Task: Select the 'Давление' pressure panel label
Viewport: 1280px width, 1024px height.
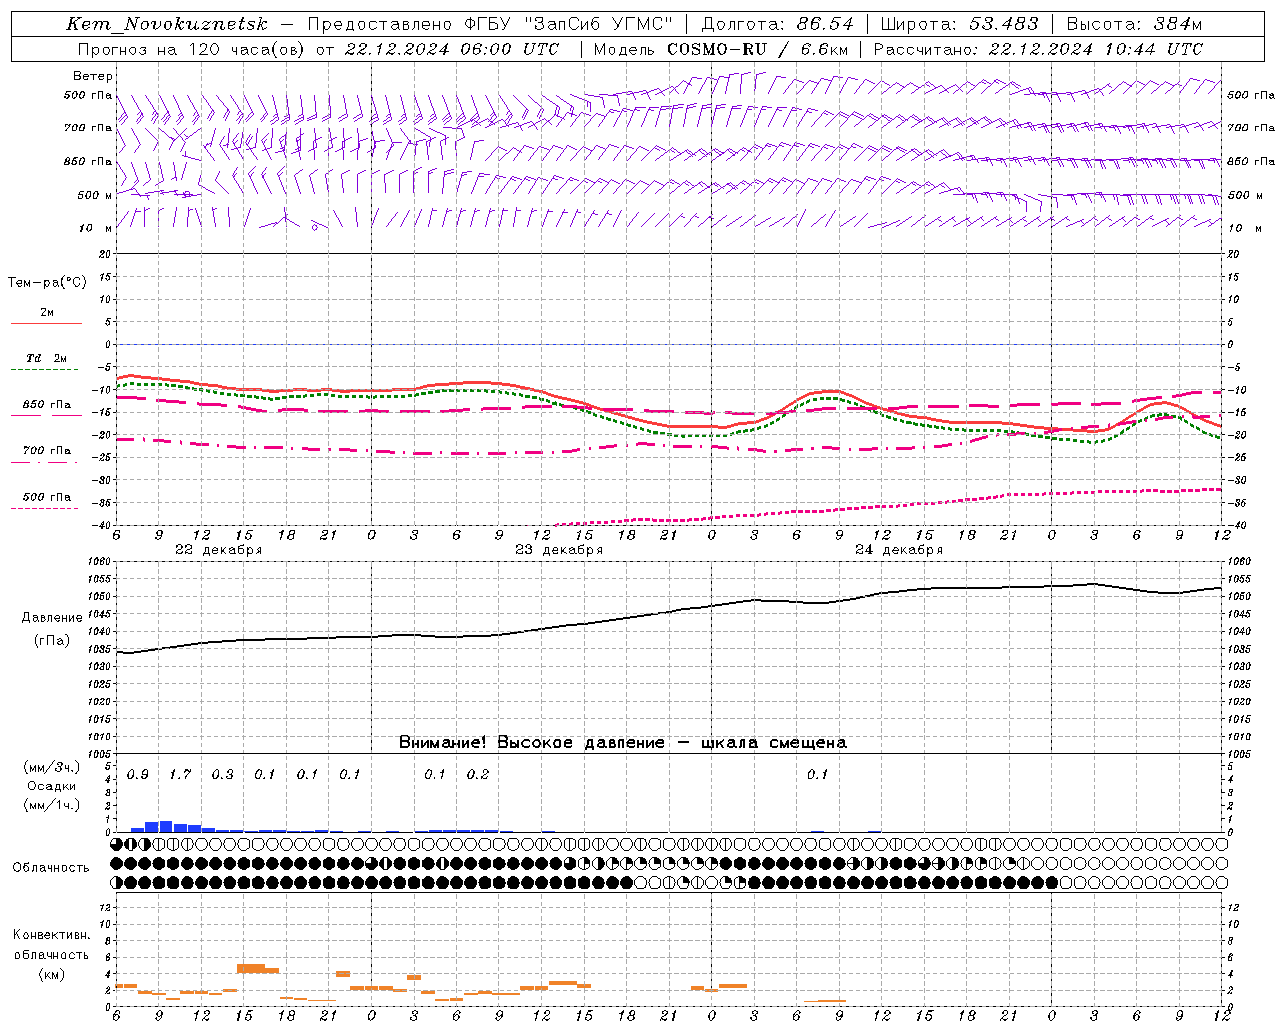Action: point(52,618)
